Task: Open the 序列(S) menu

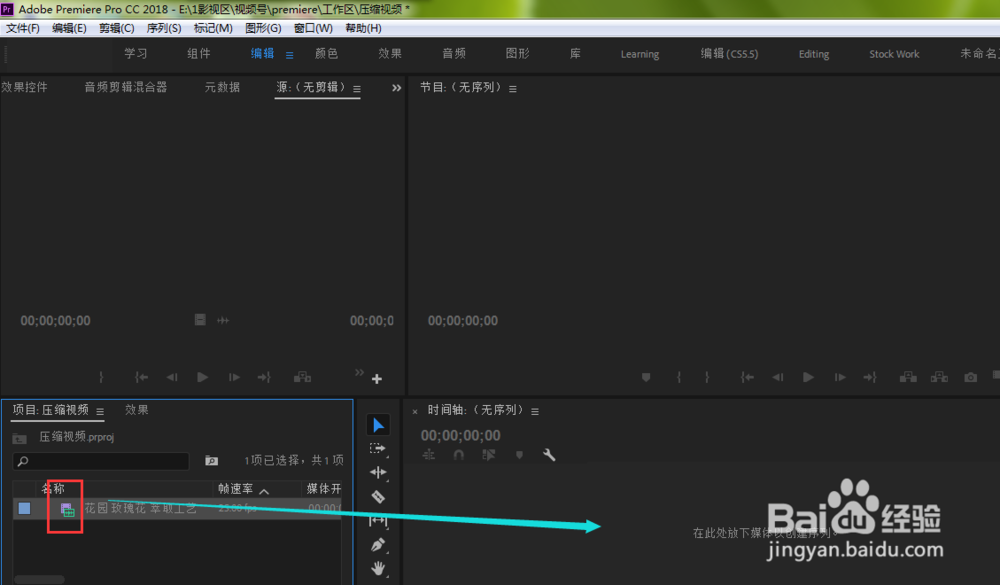Action: pyautogui.click(x=164, y=28)
